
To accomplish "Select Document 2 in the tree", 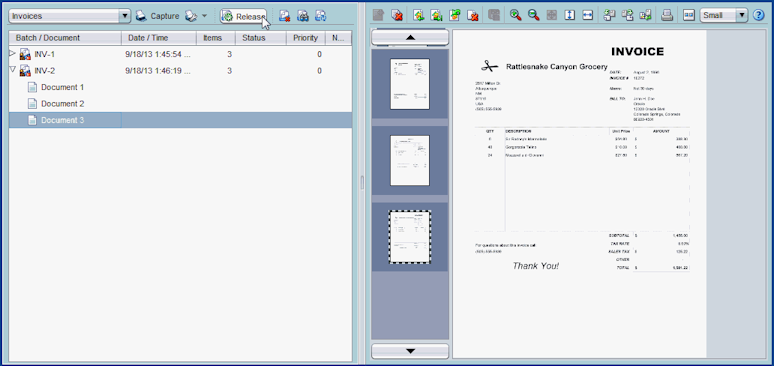I will [x=62, y=104].
